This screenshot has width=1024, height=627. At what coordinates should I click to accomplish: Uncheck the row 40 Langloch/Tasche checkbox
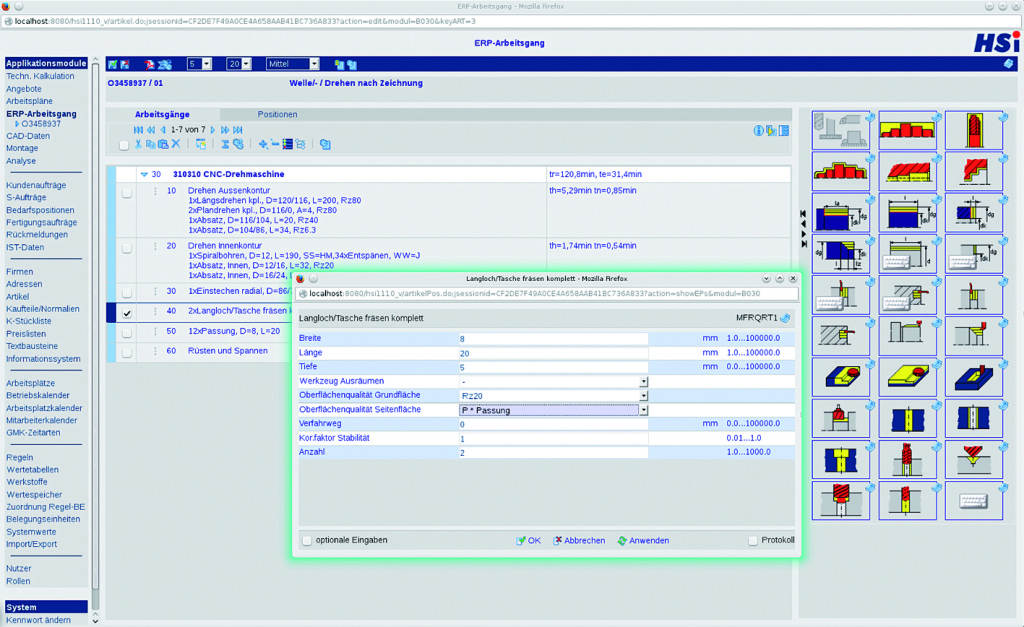[x=127, y=314]
